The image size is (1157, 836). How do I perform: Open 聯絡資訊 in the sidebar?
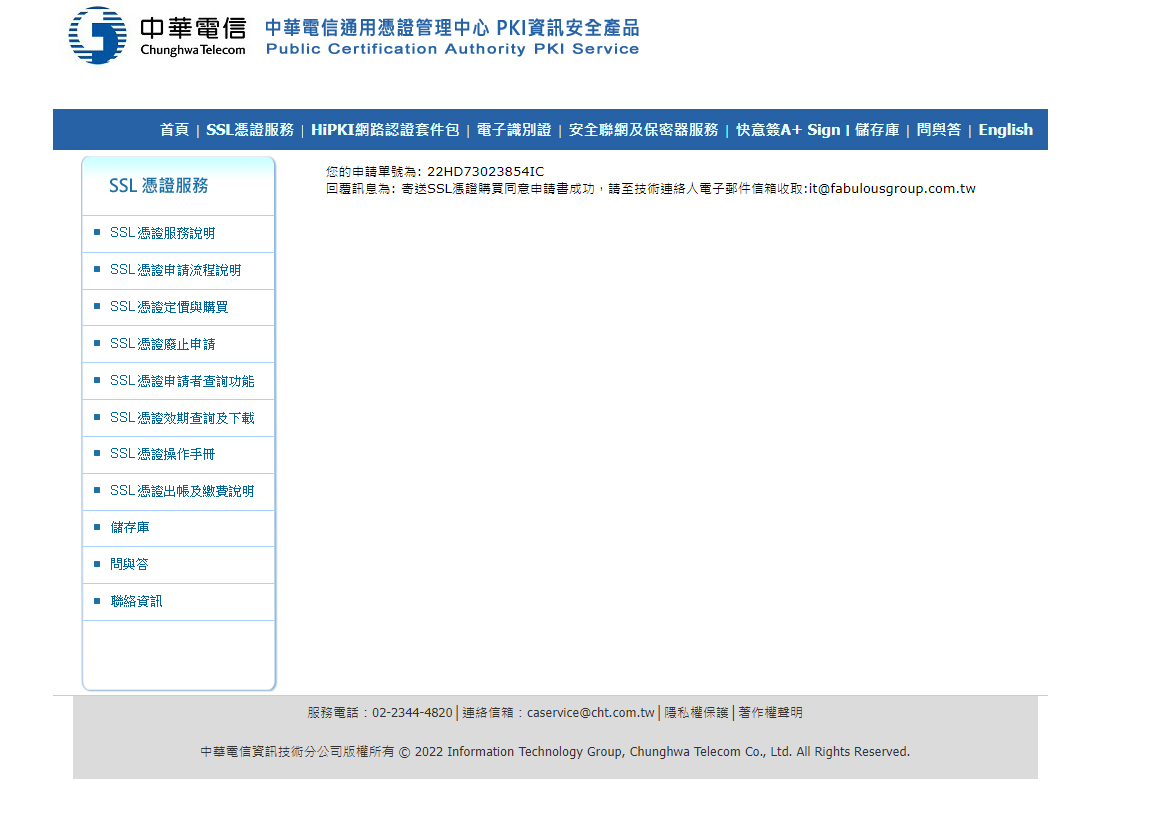(x=136, y=601)
